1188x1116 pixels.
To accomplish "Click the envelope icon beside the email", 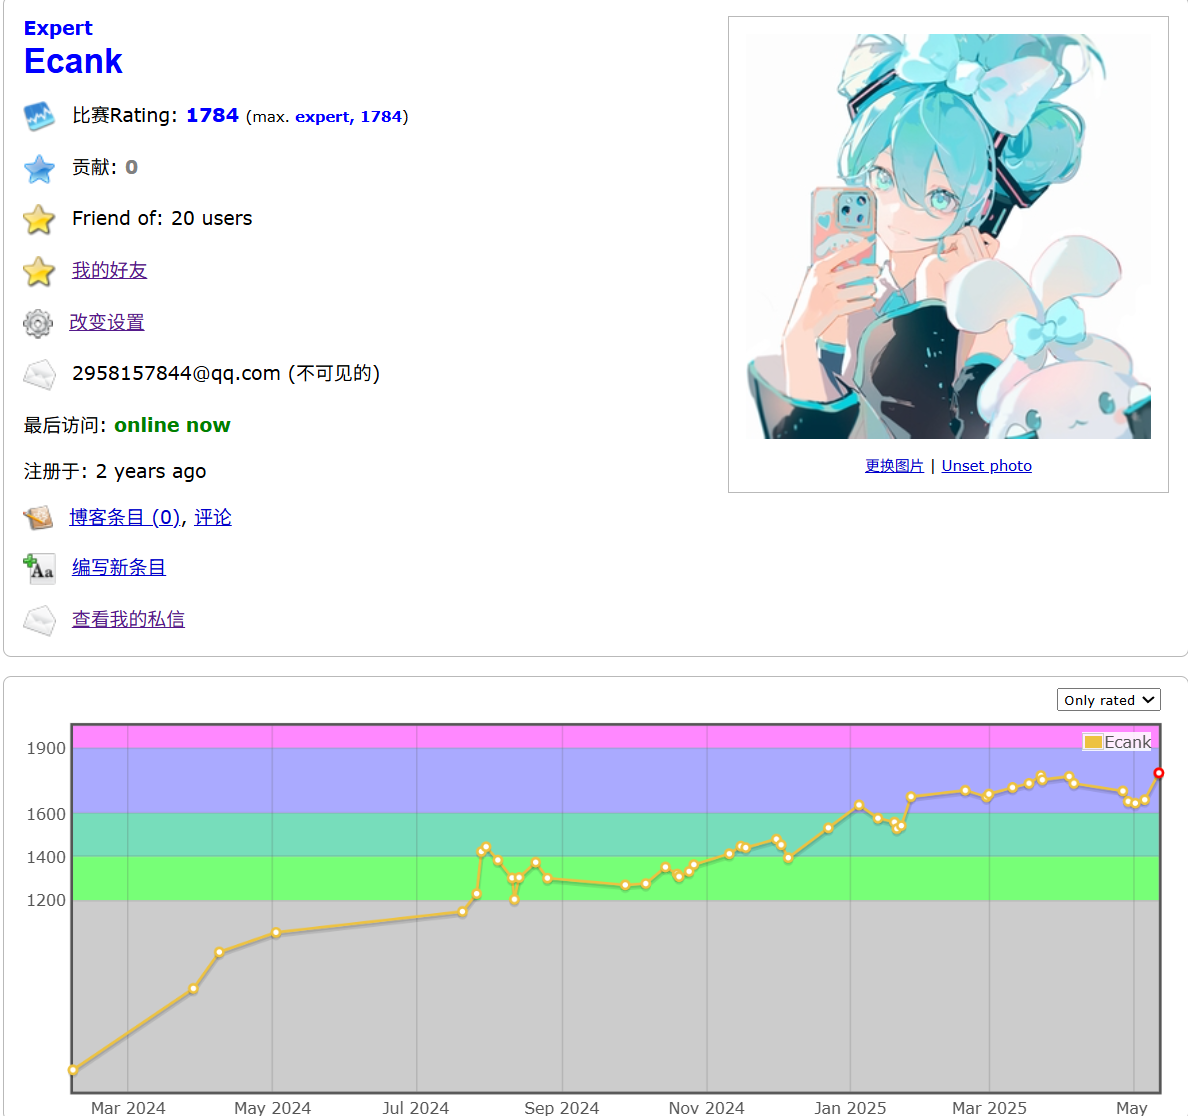I will pos(39,374).
